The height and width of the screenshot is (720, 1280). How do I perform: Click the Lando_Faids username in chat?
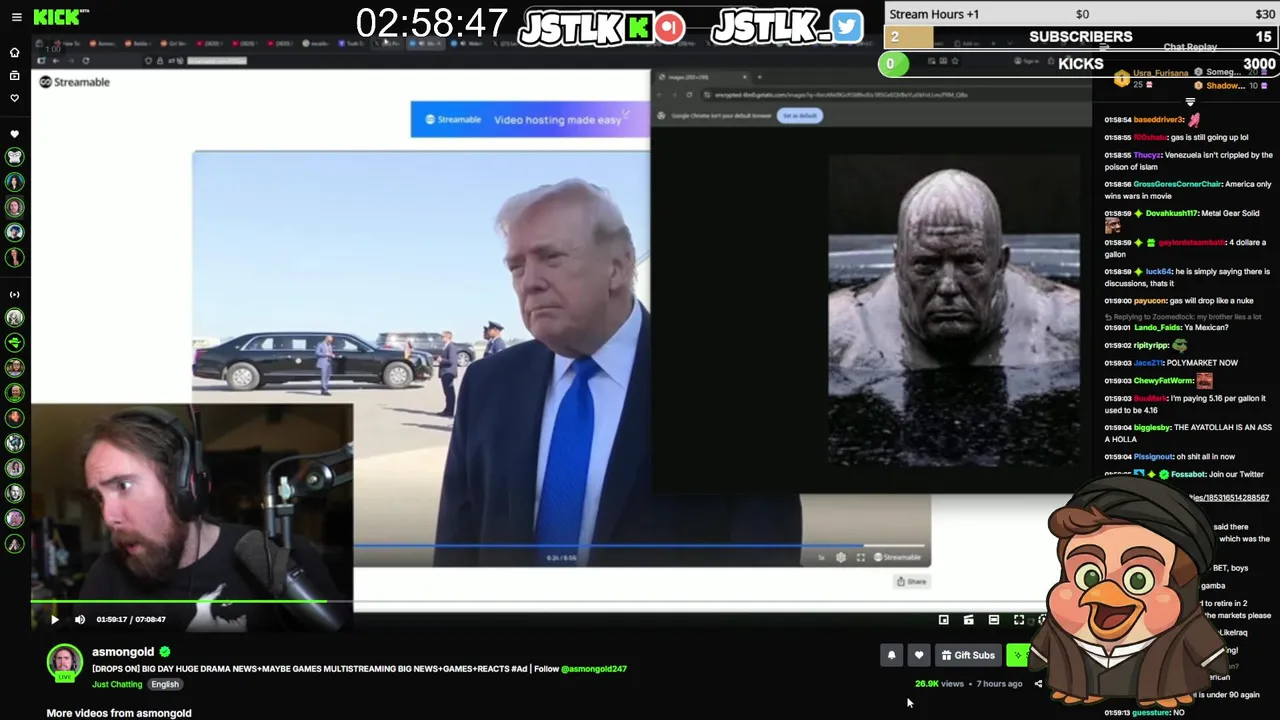click(1156, 327)
